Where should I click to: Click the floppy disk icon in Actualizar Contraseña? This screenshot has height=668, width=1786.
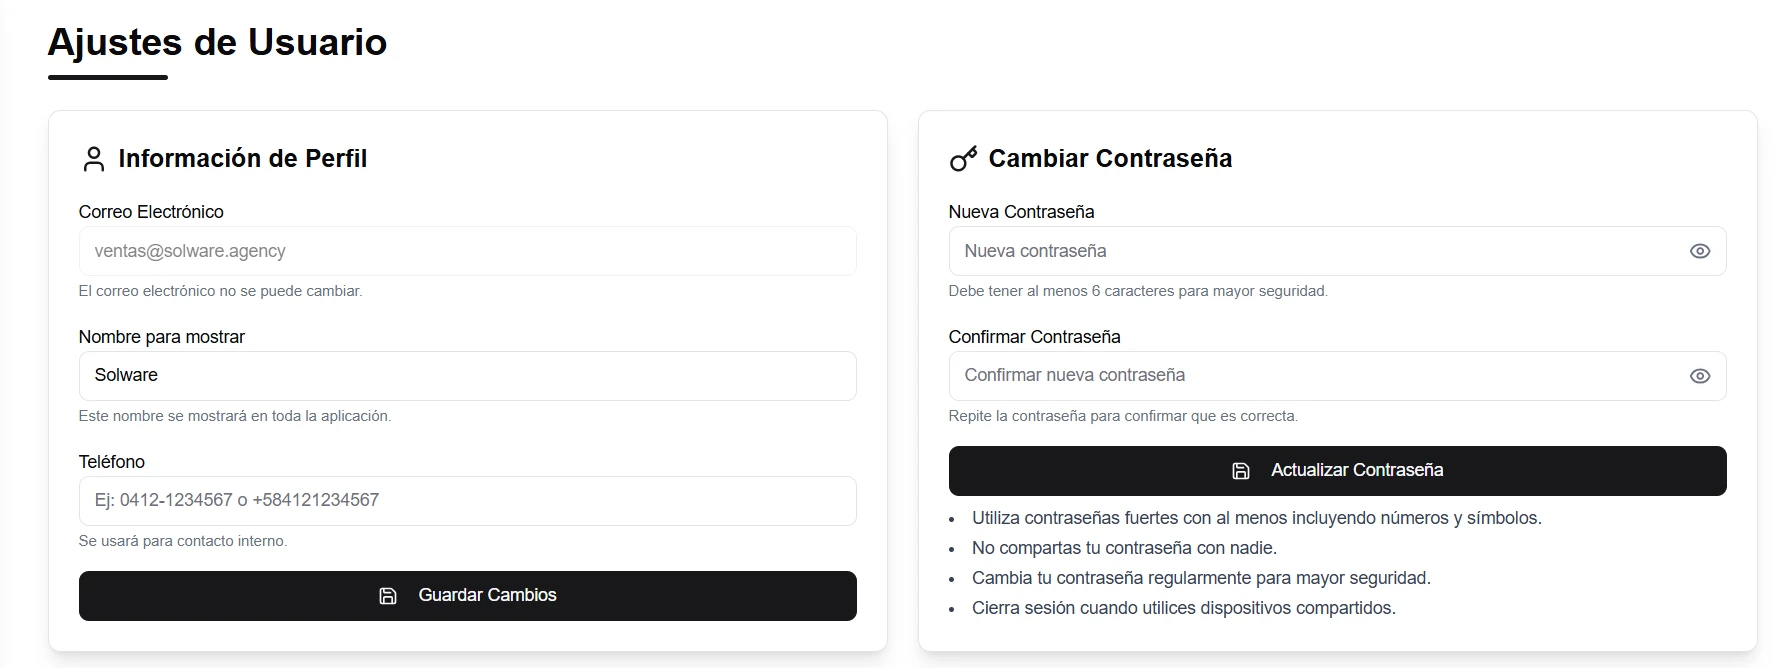pyautogui.click(x=1241, y=471)
